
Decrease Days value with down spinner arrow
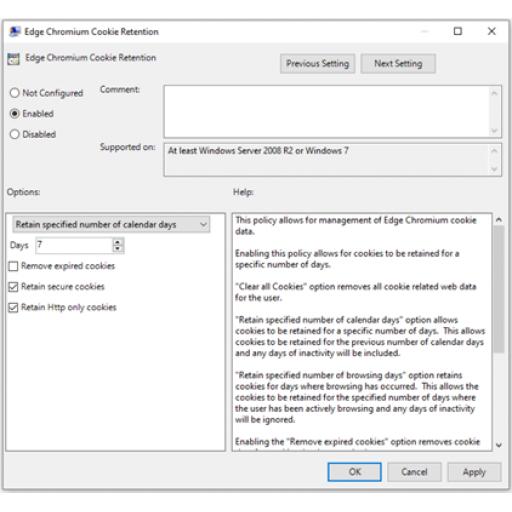tap(117, 249)
